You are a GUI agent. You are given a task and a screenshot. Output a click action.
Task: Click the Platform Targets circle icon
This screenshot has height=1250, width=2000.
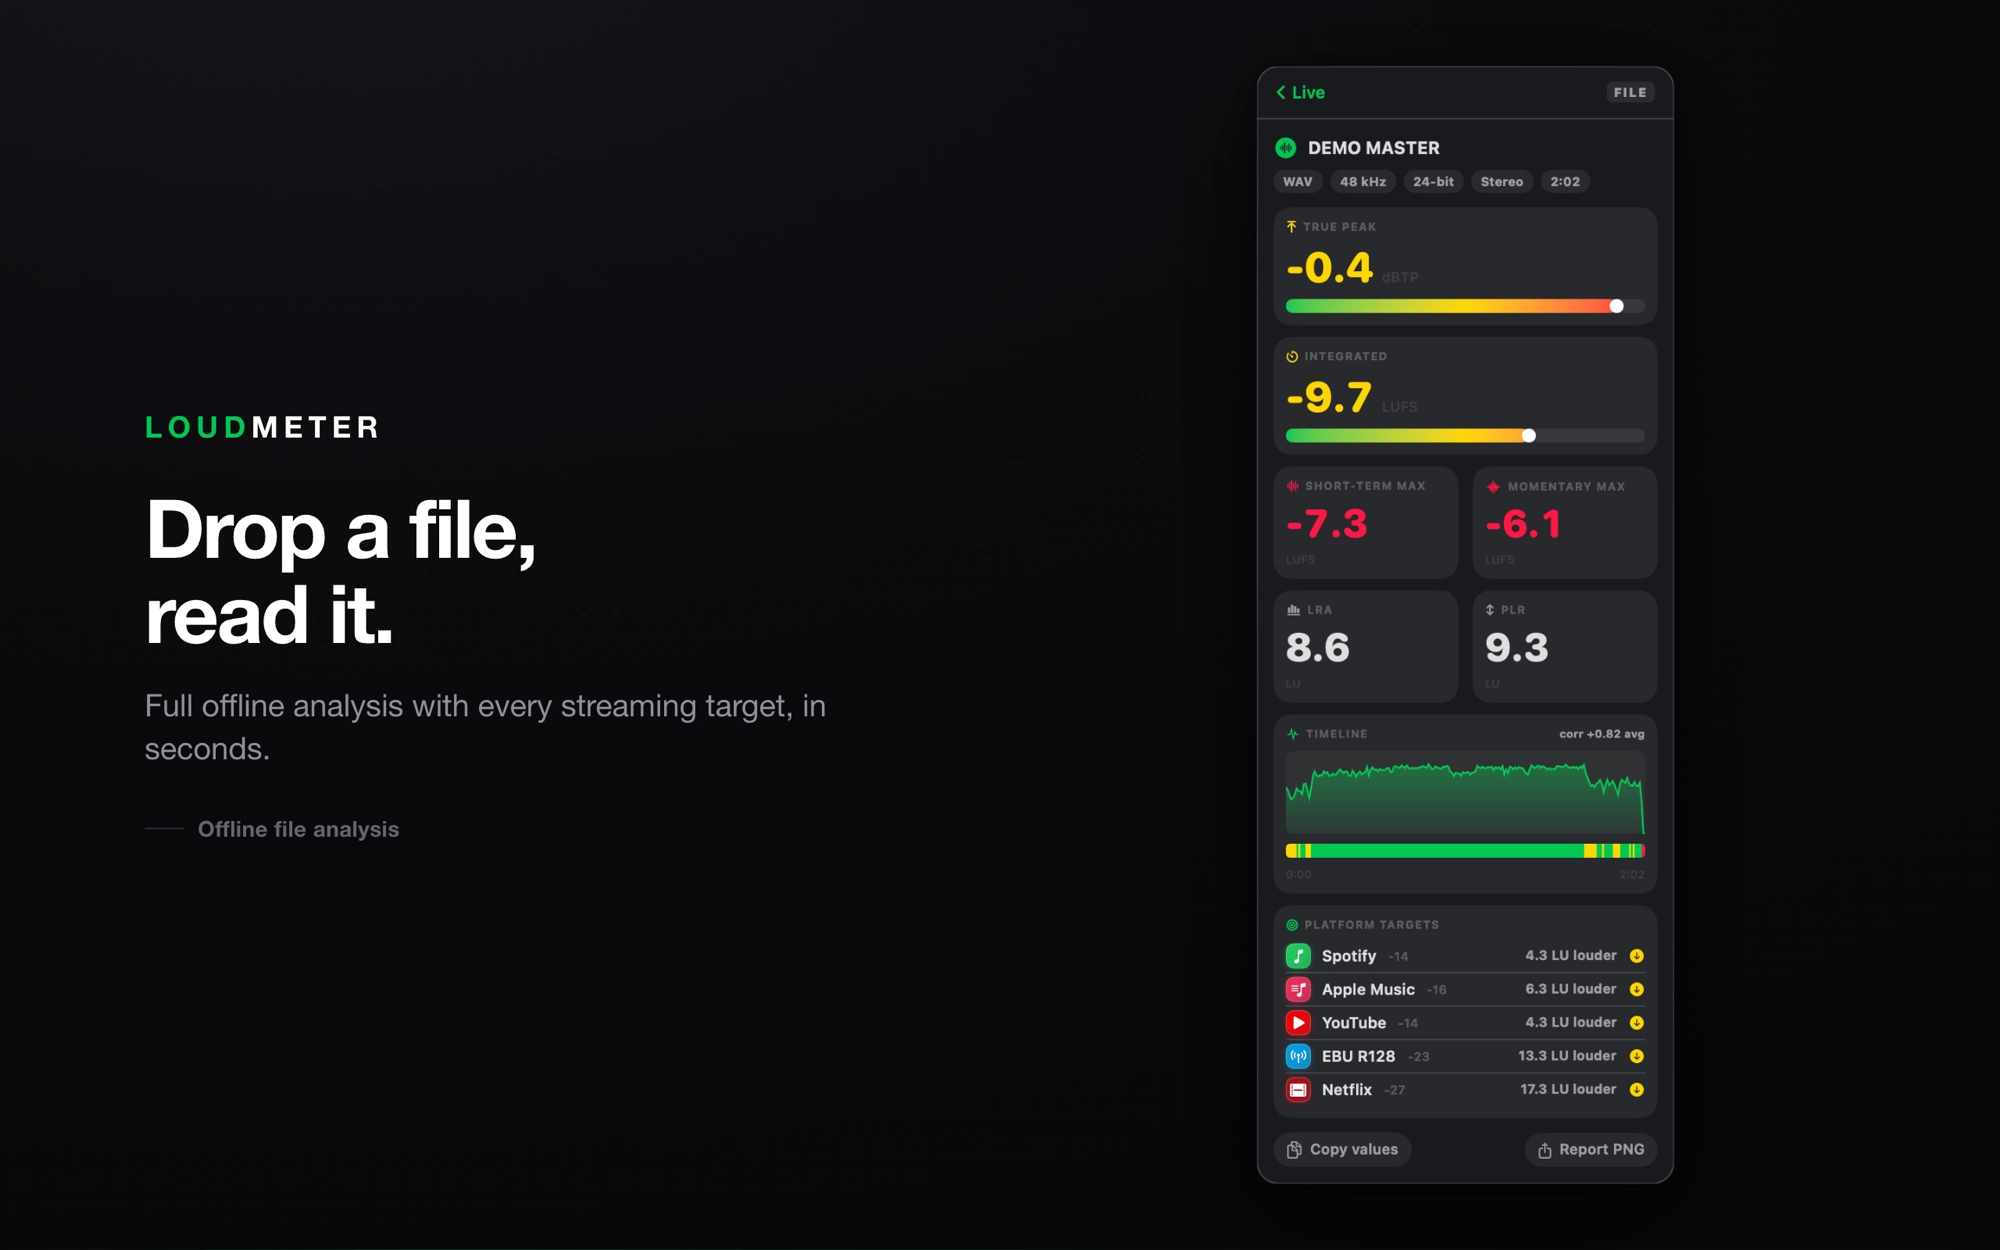pyautogui.click(x=1292, y=925)
